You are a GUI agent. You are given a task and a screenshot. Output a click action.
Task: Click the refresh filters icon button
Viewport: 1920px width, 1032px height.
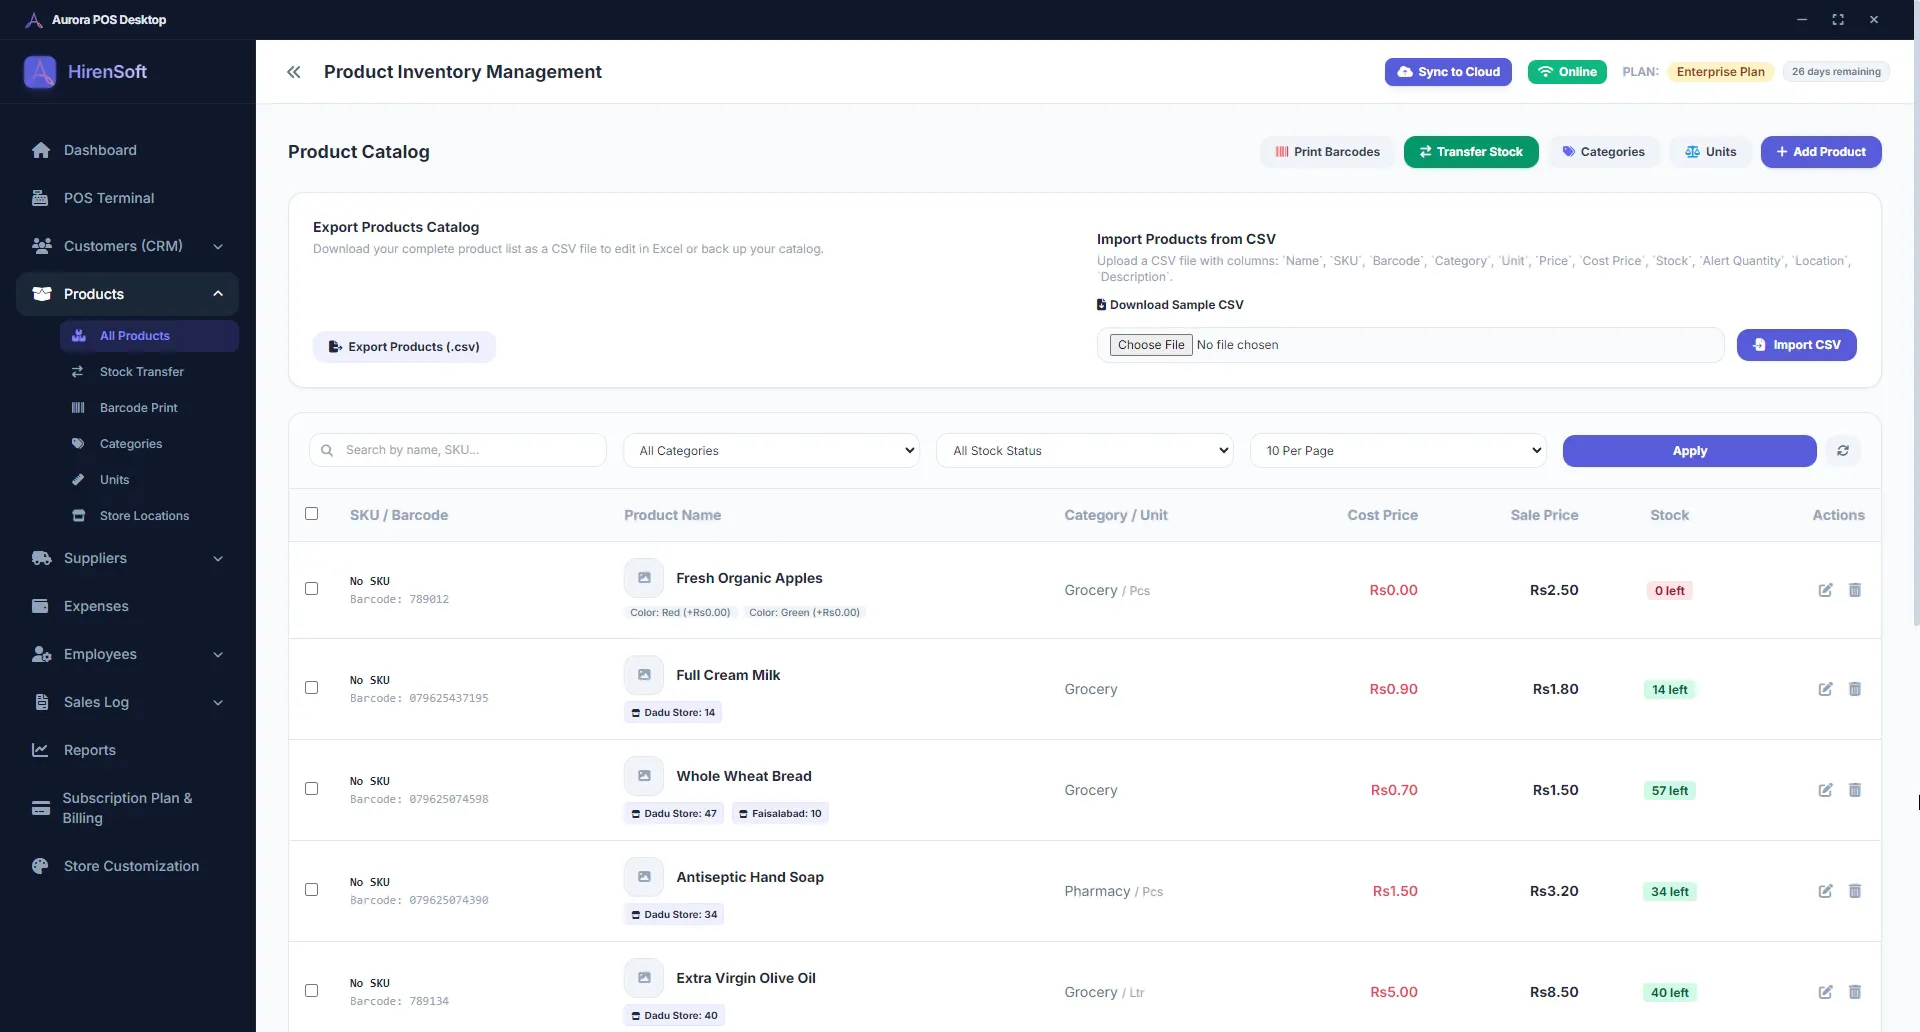click(1843, 451)
